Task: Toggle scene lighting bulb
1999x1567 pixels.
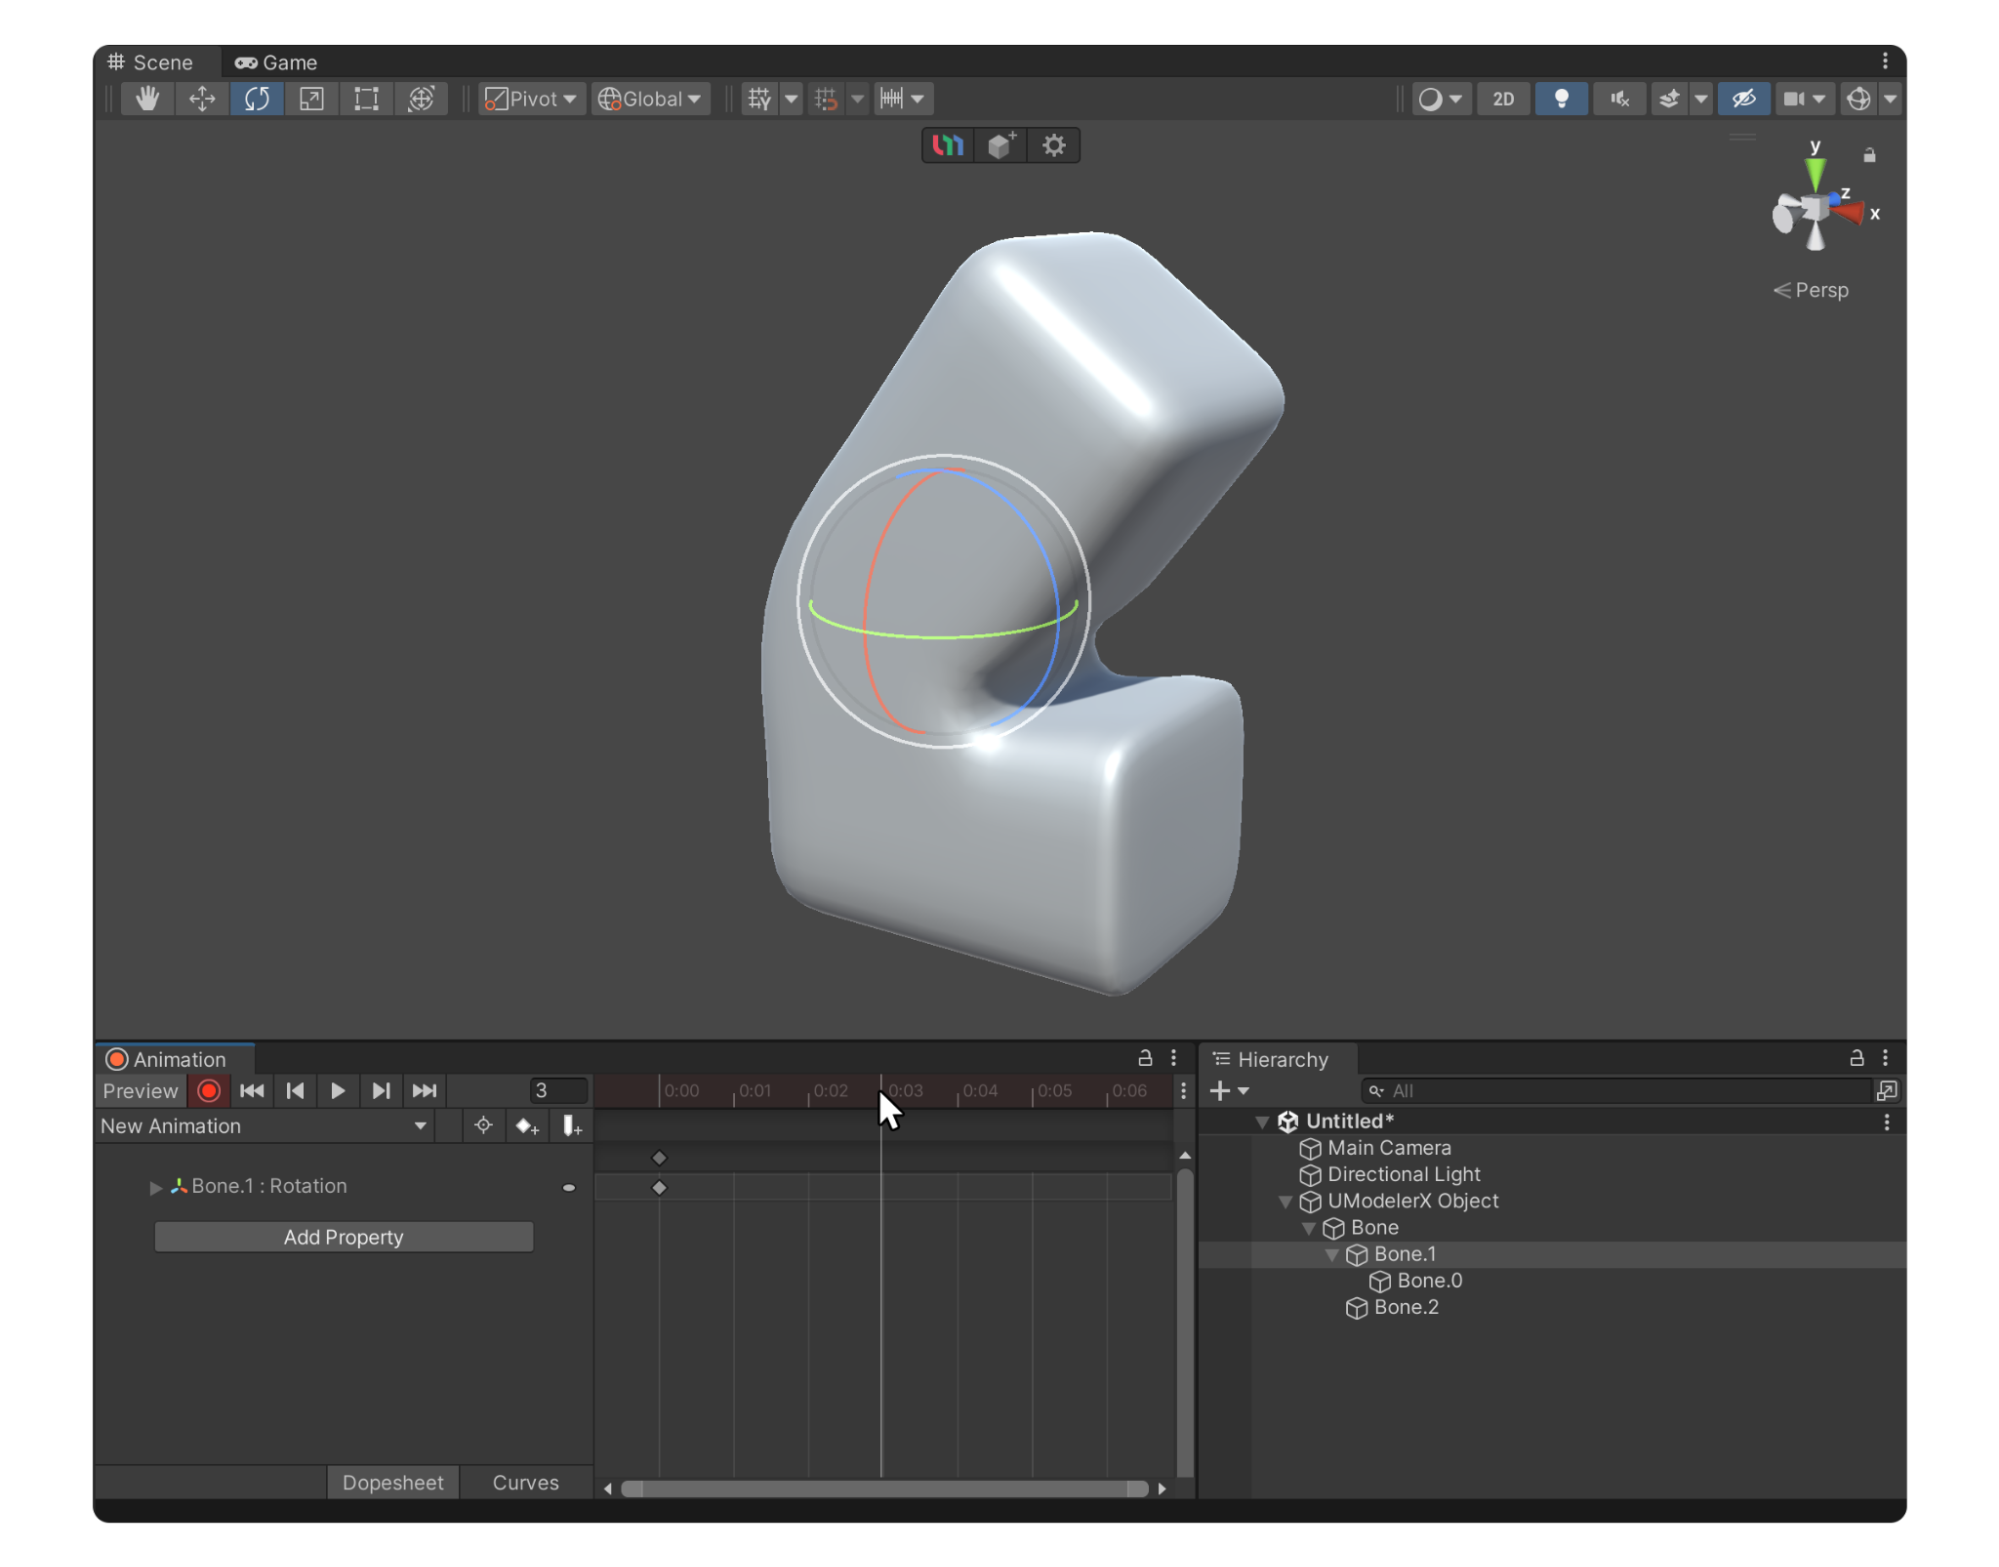Action: [1560, 98]
